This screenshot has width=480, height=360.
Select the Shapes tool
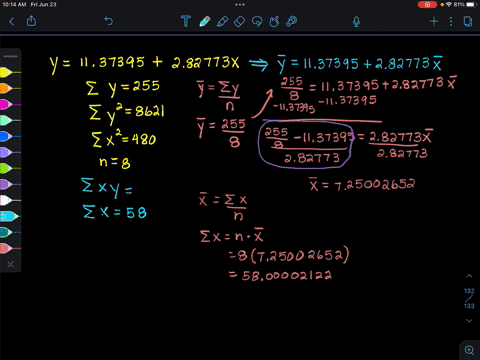click(x=274, y=22)
